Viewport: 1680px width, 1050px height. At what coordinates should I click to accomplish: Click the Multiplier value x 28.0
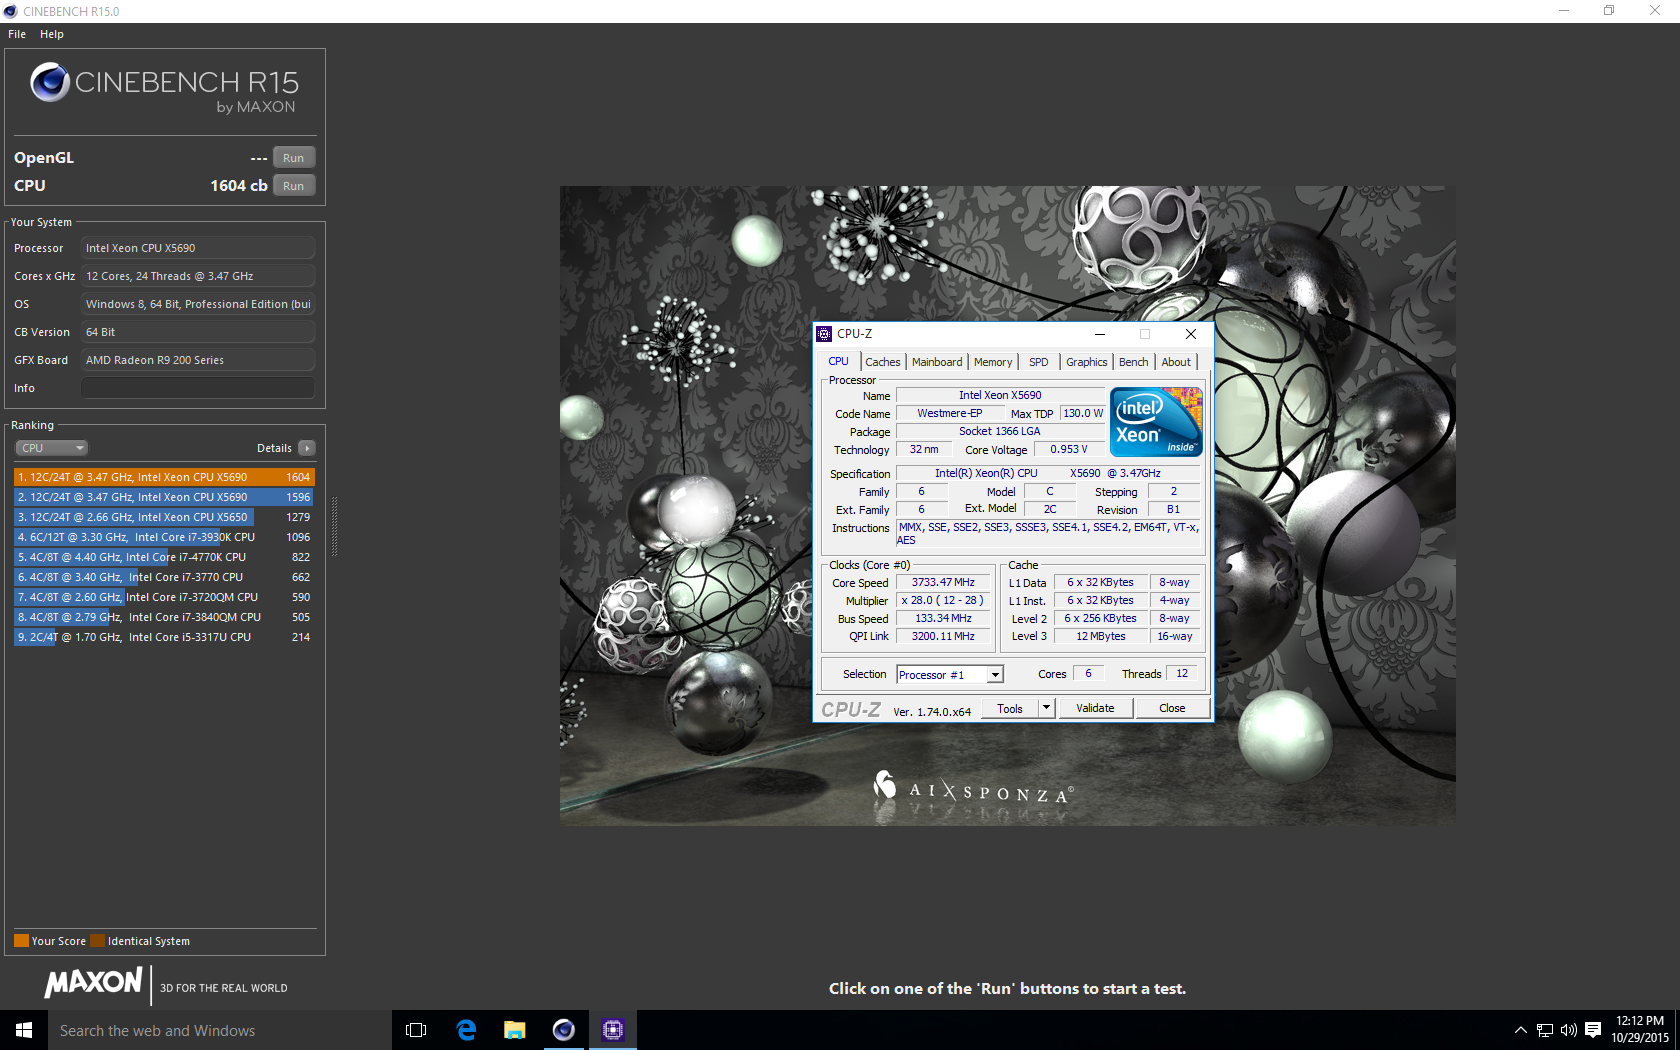point(943,600)
